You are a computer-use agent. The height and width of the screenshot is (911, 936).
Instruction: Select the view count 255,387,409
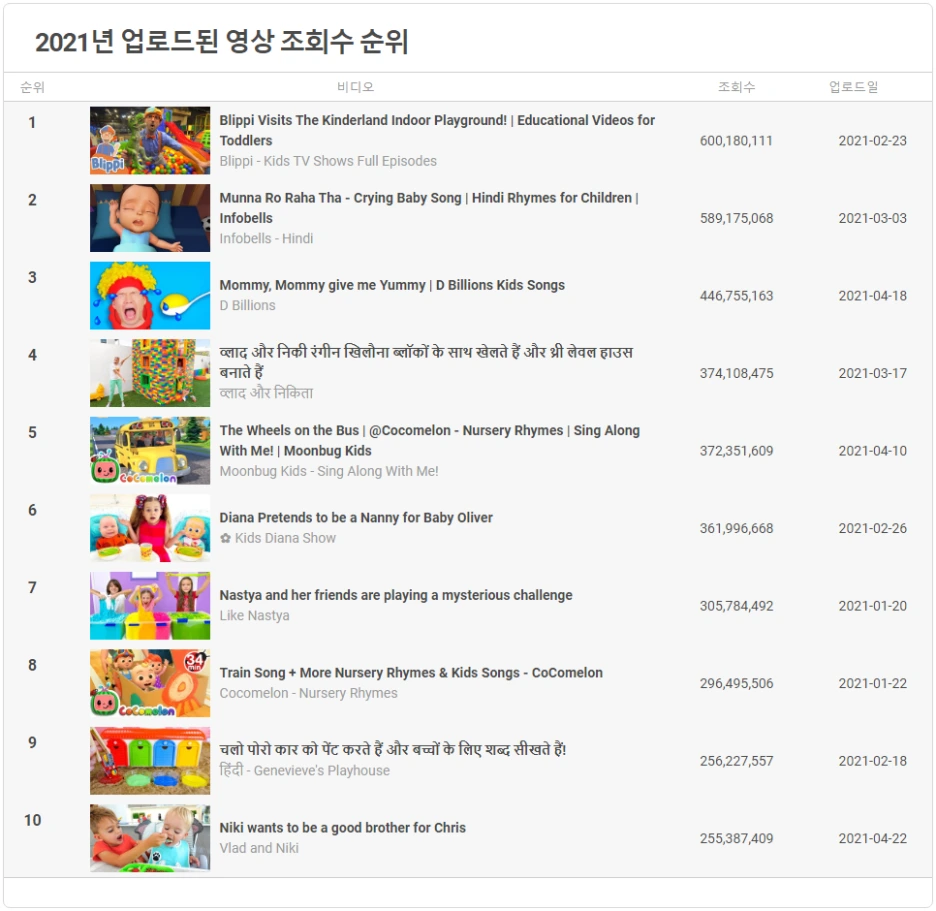click(736, 839)
